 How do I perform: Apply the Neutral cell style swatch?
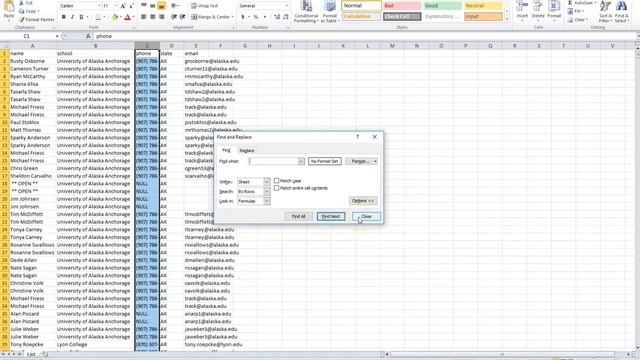483,6
